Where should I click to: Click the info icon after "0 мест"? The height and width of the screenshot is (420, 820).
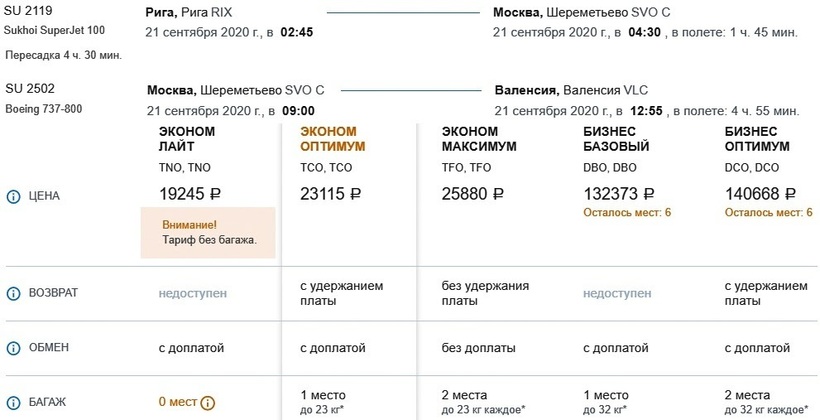208,403
